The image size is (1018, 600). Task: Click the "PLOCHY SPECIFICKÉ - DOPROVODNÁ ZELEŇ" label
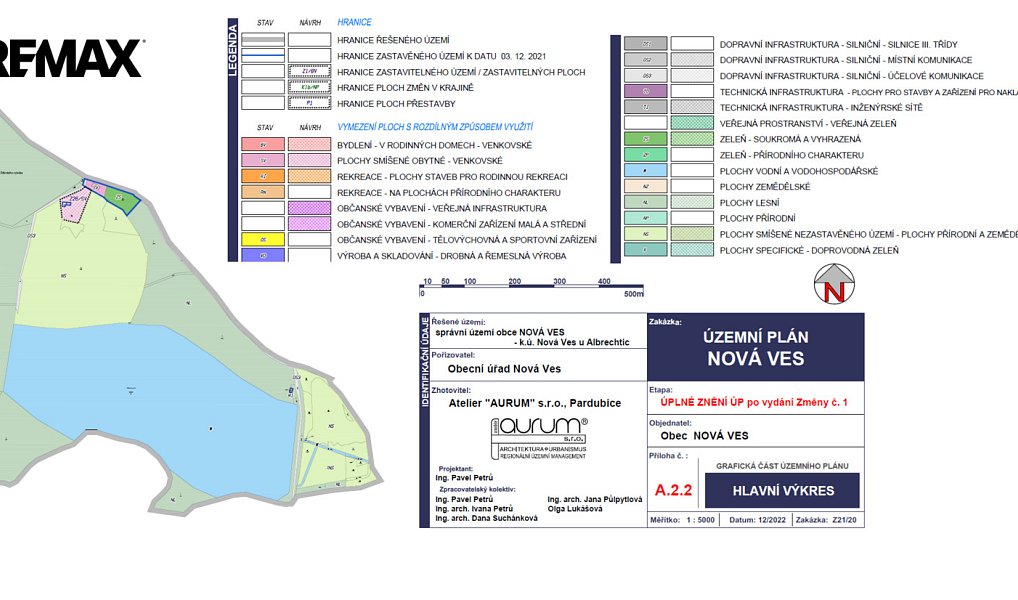tap(809, 251)
